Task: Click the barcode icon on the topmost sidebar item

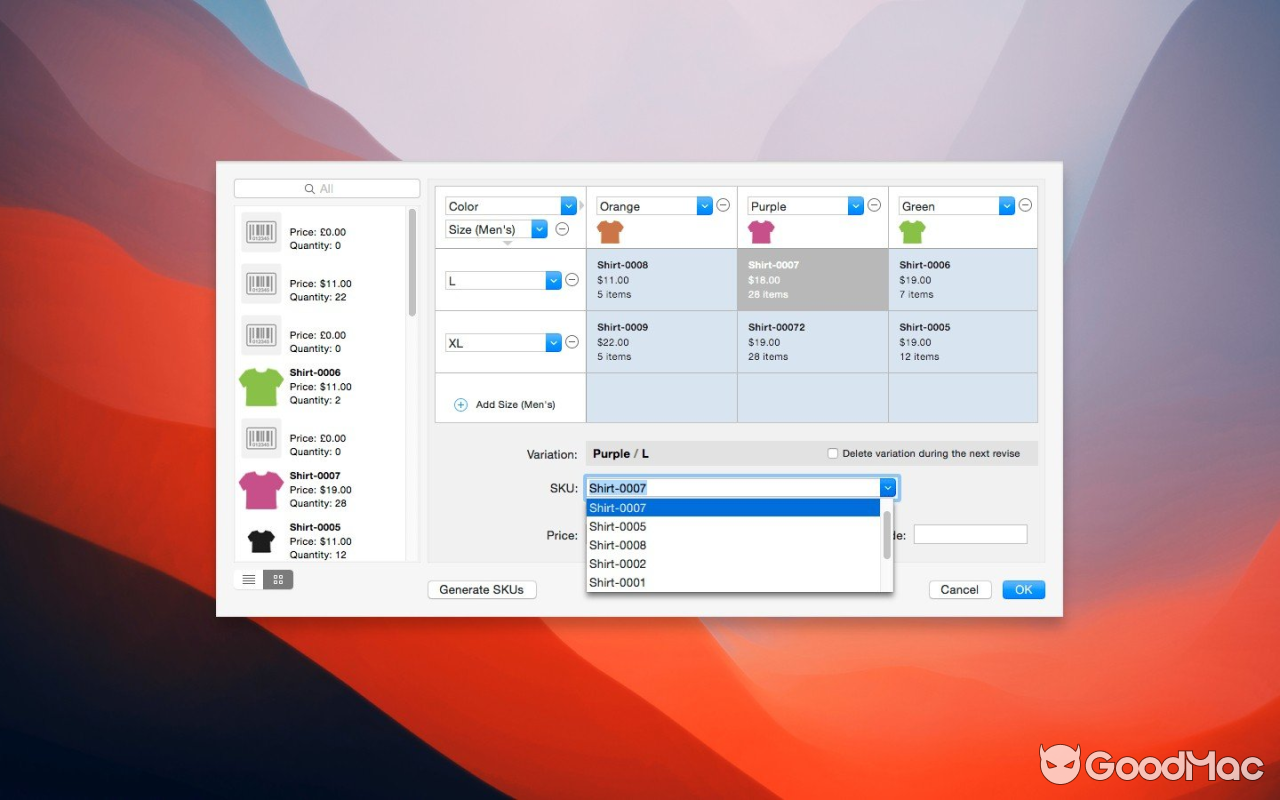Action: pyautogui.click(x=260, y=231)
